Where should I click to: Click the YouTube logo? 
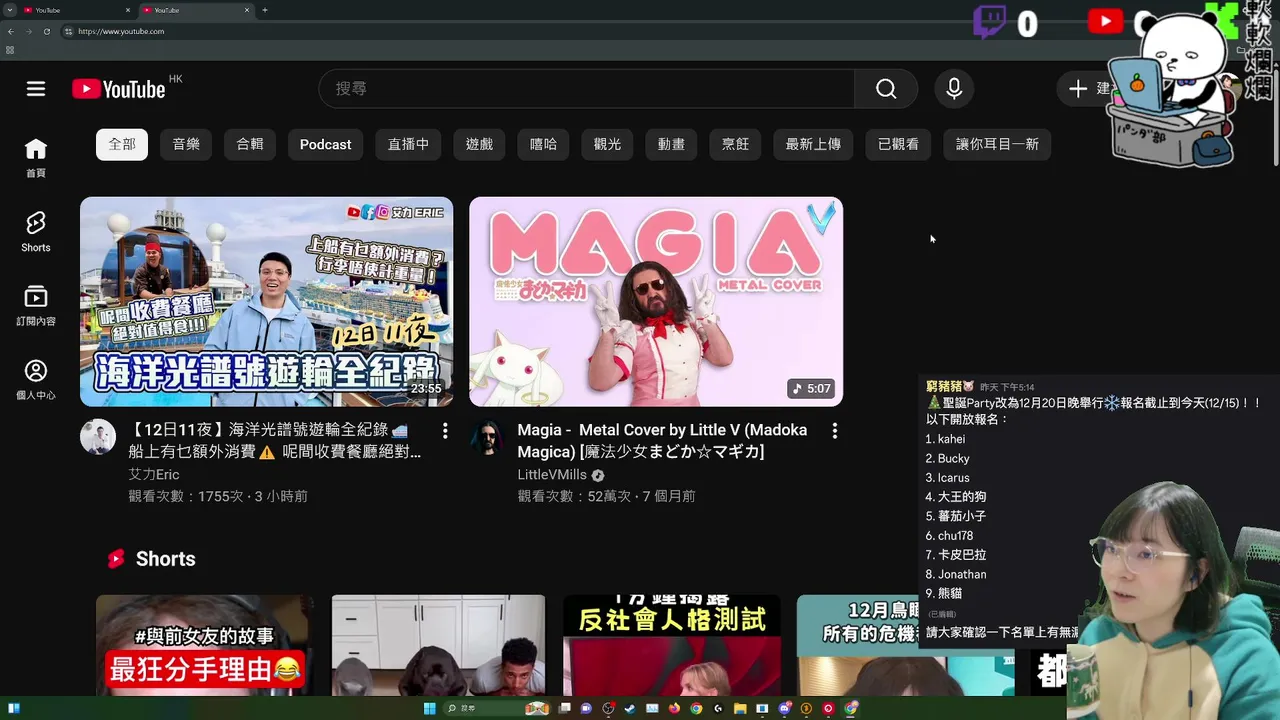tap(119, 89)
